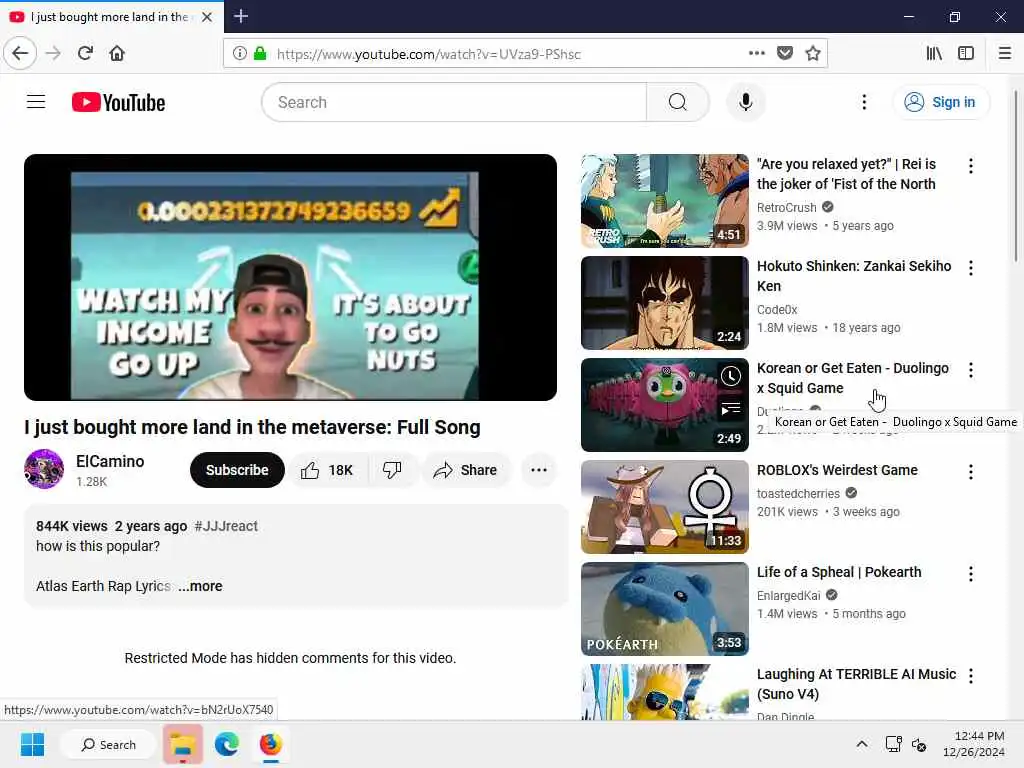Subscribe to ElCamino channel
This screenshot has height=768, width=1024.
tap(237, 470)
